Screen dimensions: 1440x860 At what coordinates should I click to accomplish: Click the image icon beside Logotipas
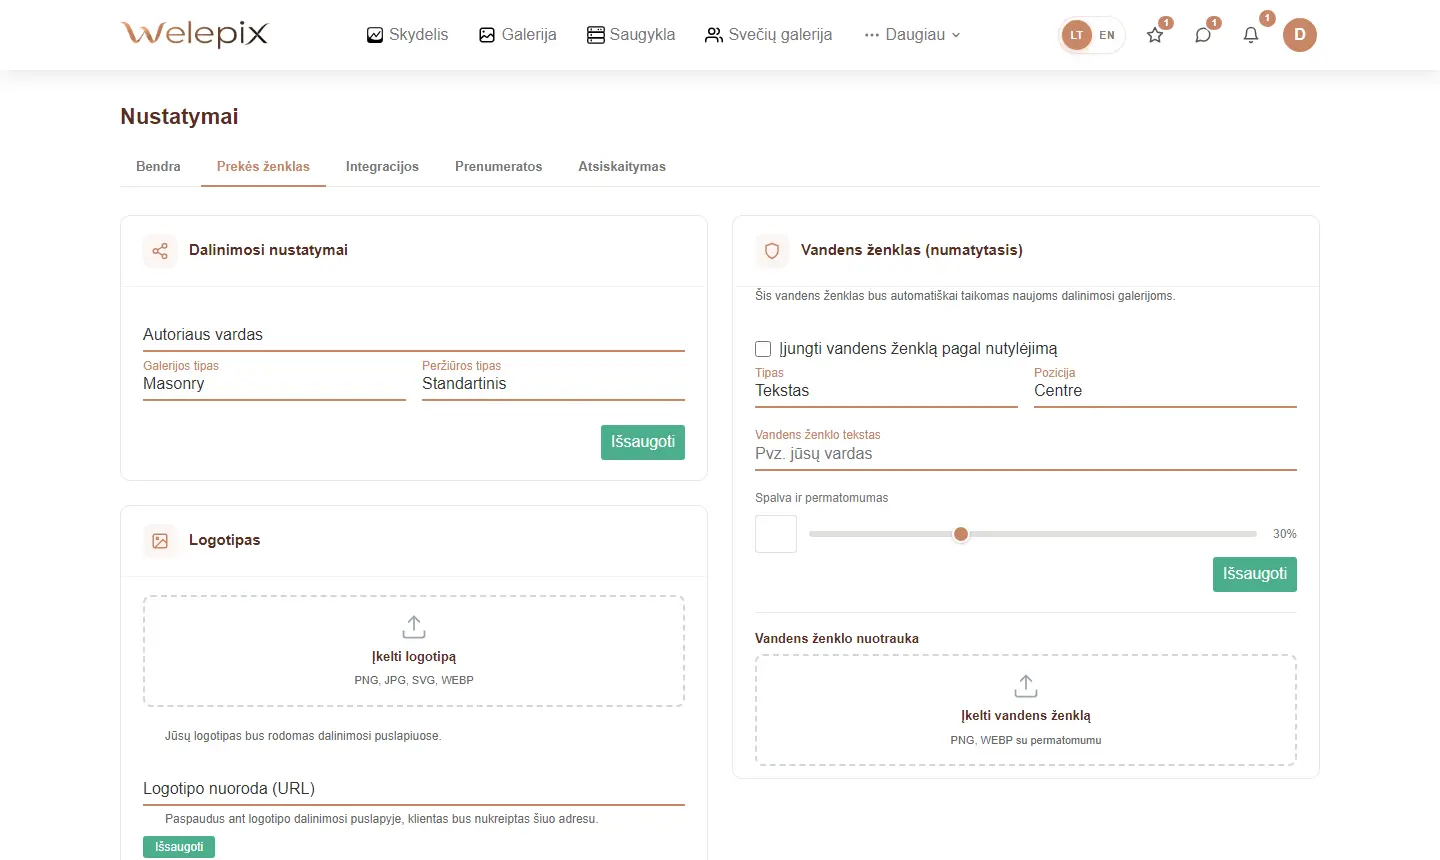[x=160, y=541]
